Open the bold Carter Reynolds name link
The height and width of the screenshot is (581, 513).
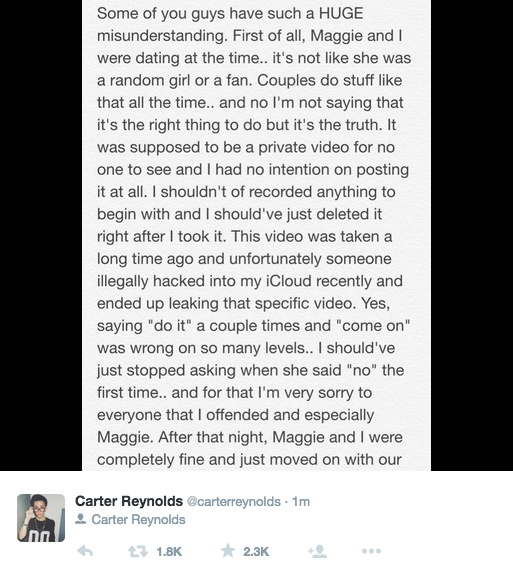click(x=129, y=501)
